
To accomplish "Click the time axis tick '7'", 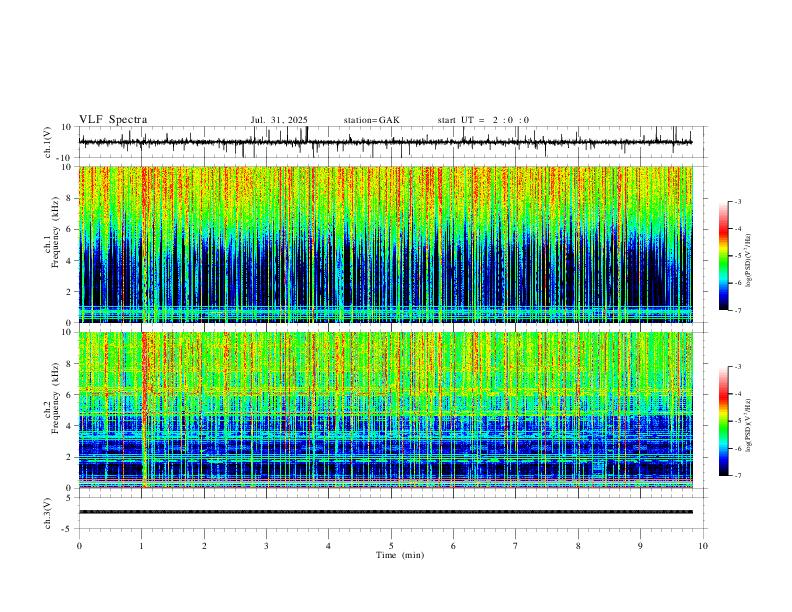I will (x=516, y=546).
